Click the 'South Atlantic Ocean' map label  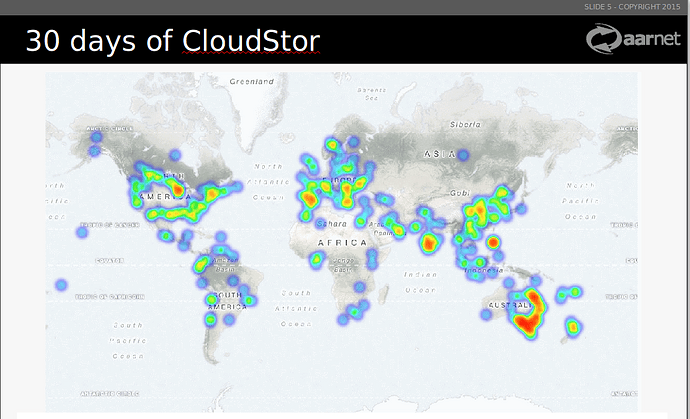point(296,308)
